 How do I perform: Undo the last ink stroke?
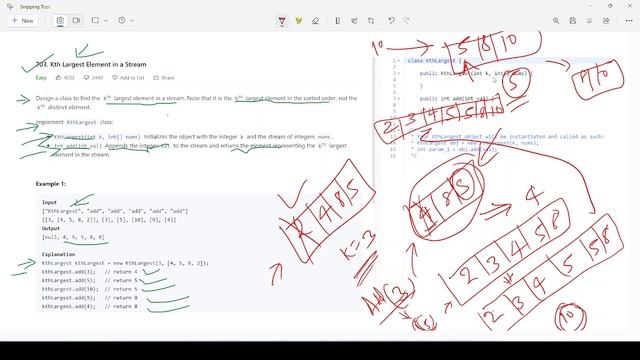click(391, 21)
